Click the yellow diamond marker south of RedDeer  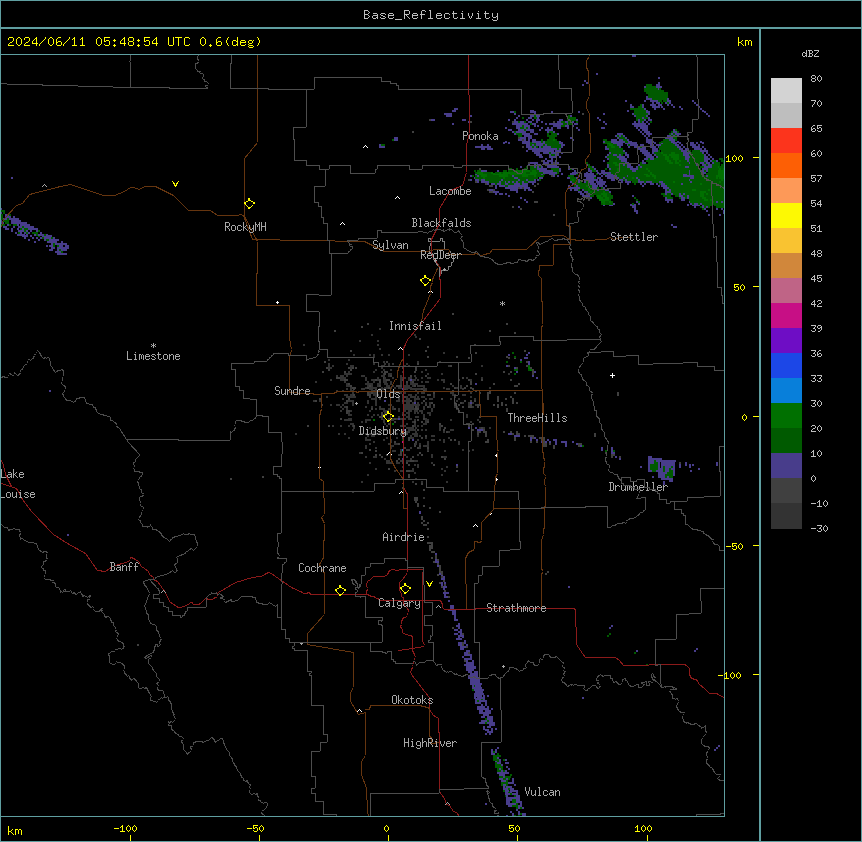click(x=425, y=281)
